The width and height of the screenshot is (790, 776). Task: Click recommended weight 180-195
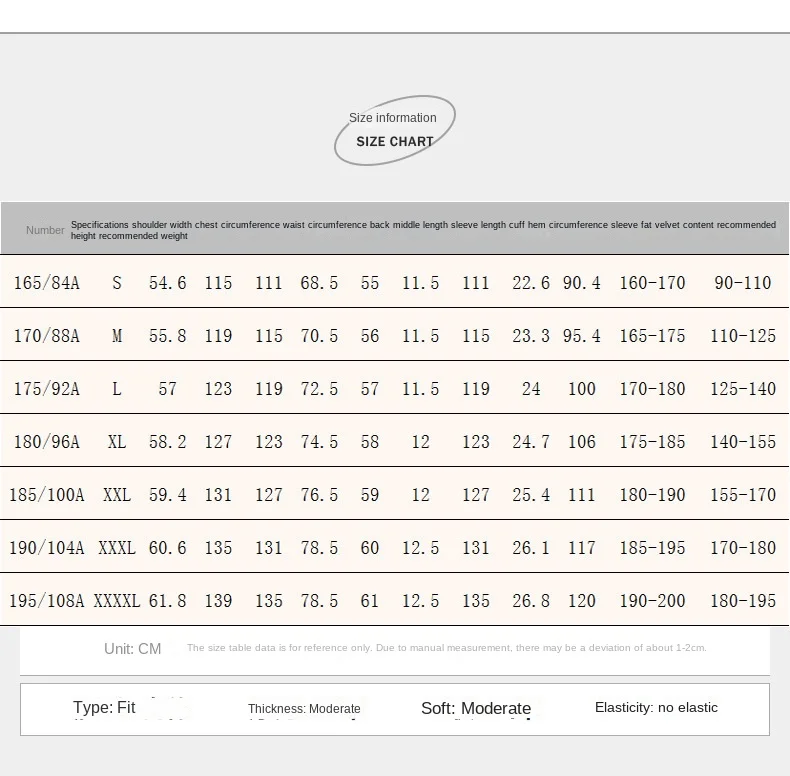click(x=743, y=601)
